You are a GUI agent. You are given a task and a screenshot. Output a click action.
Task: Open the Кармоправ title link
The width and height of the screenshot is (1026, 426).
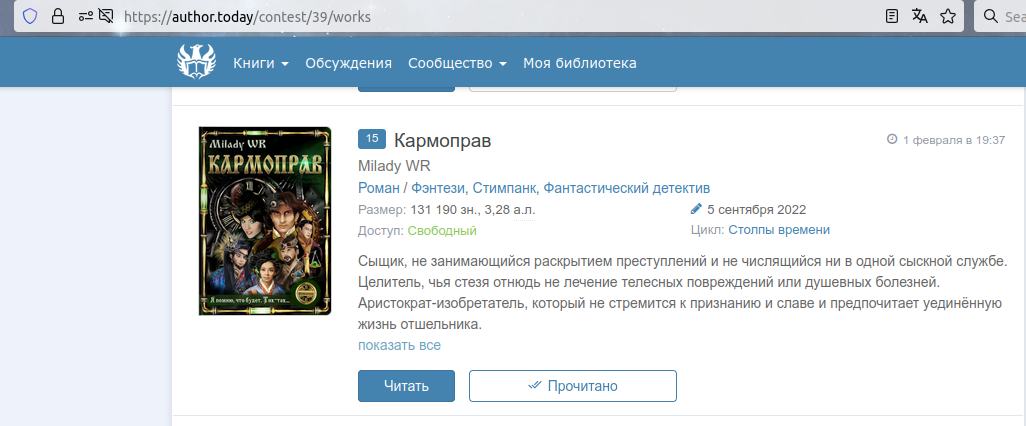(x=442, y=140)
